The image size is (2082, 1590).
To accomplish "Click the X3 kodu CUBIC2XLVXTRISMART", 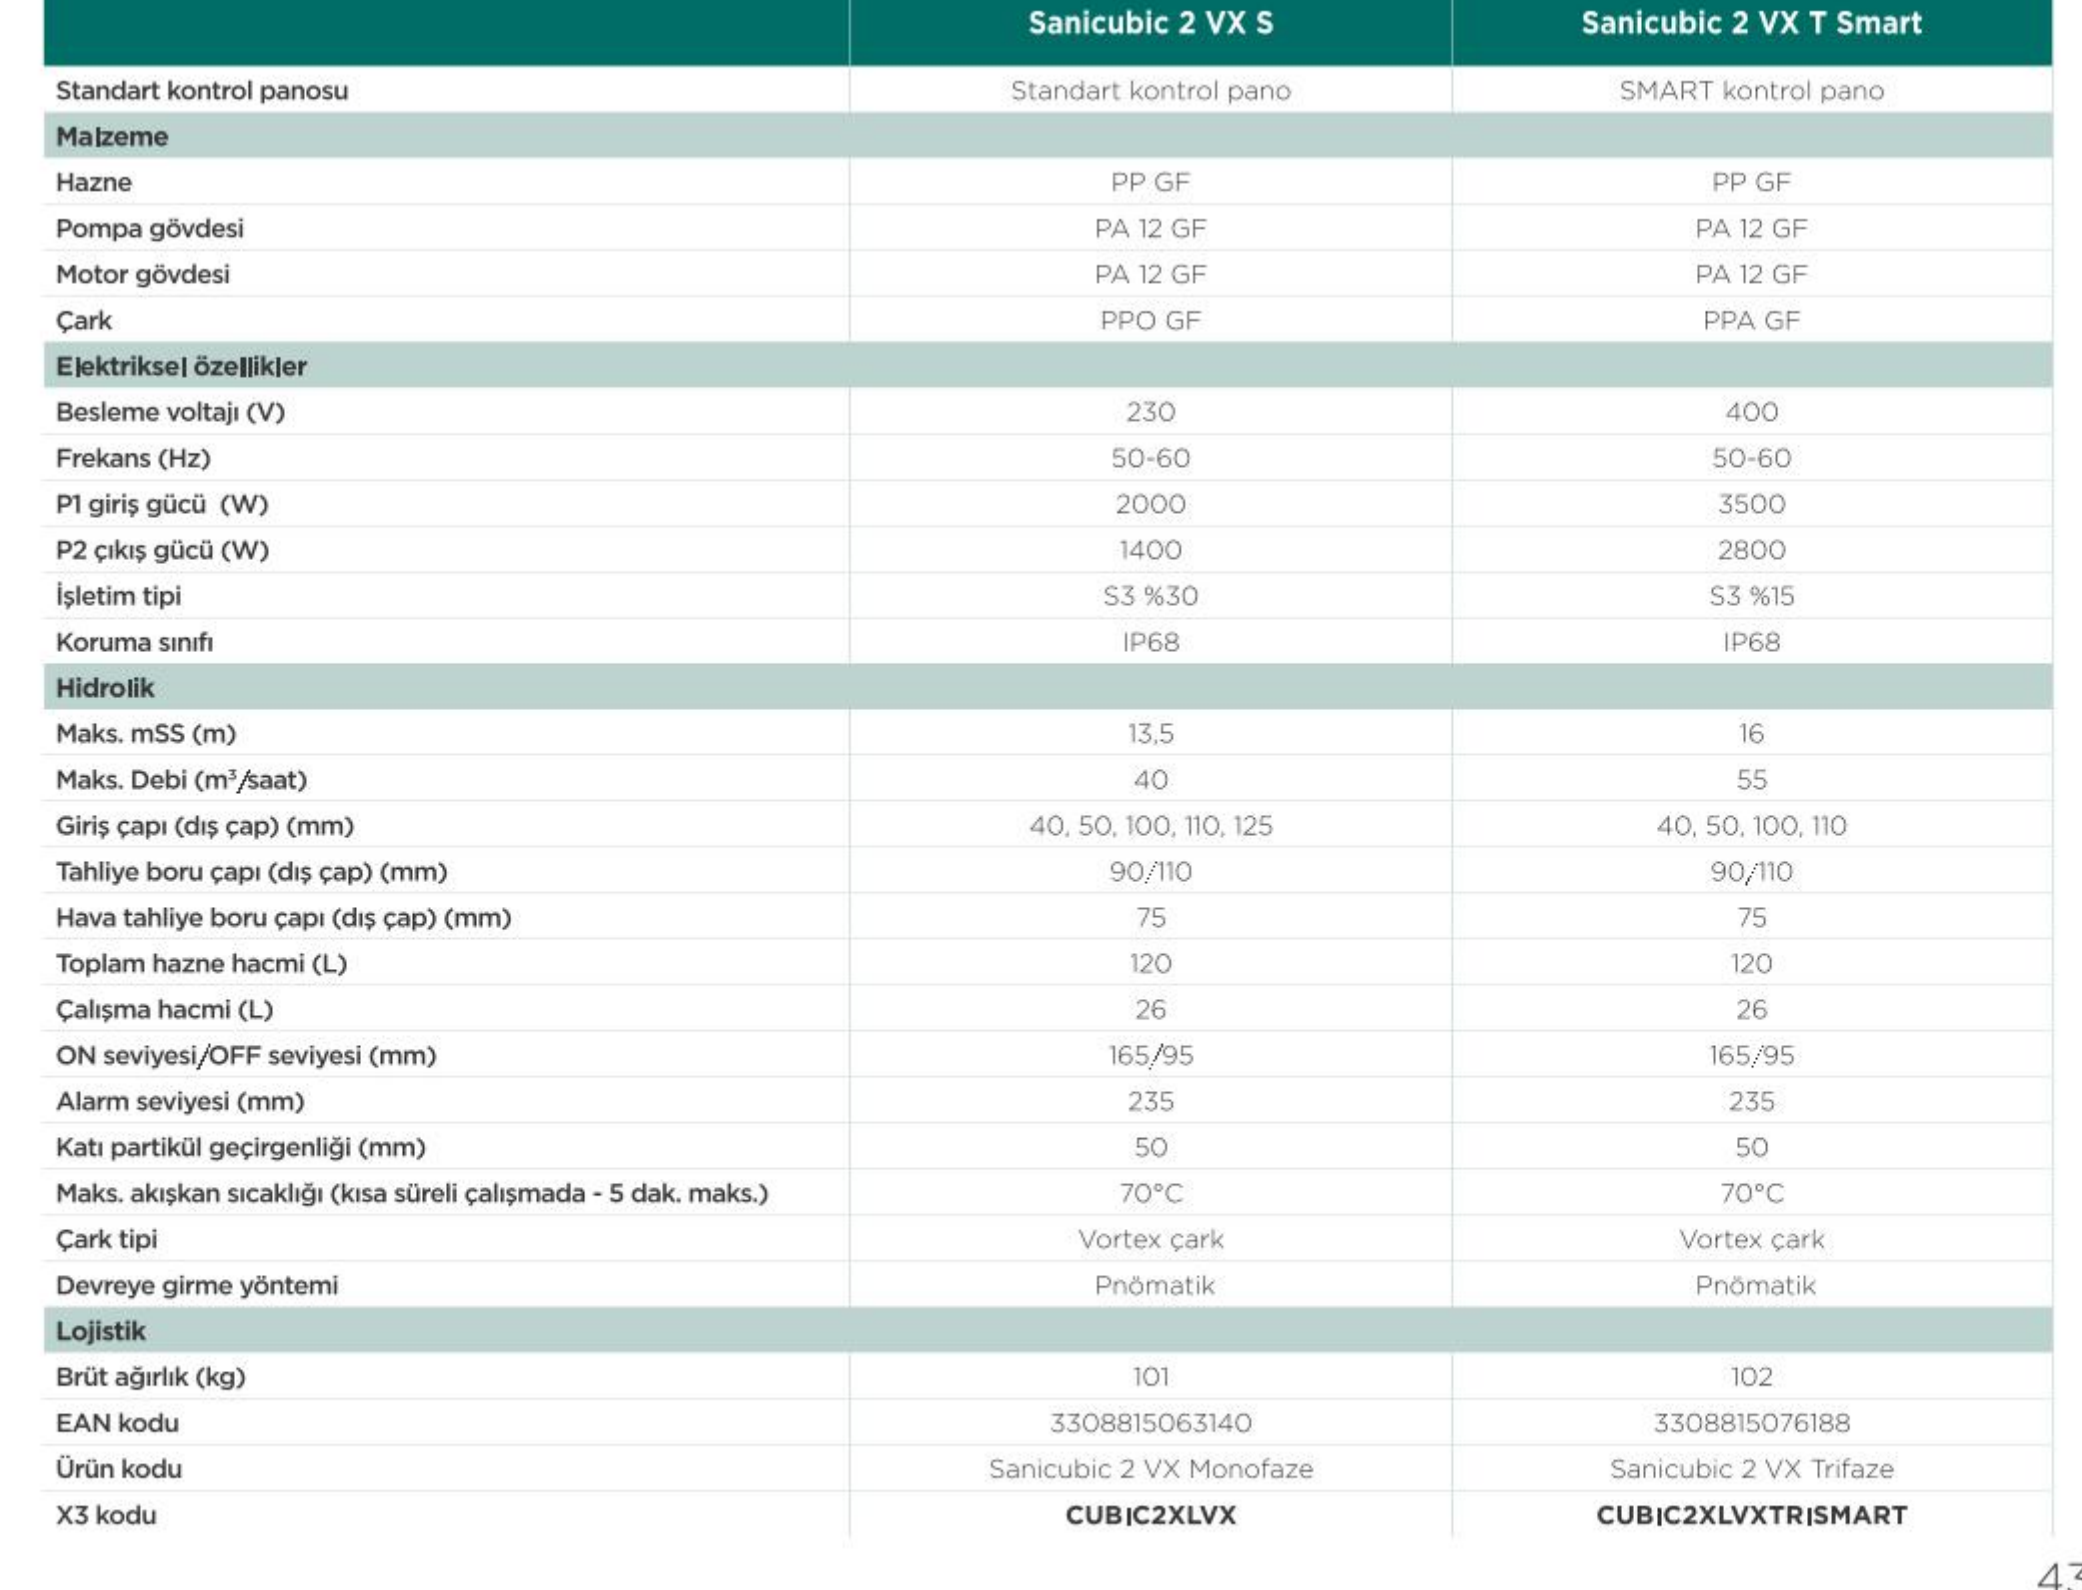I will coord(1751,1515).
